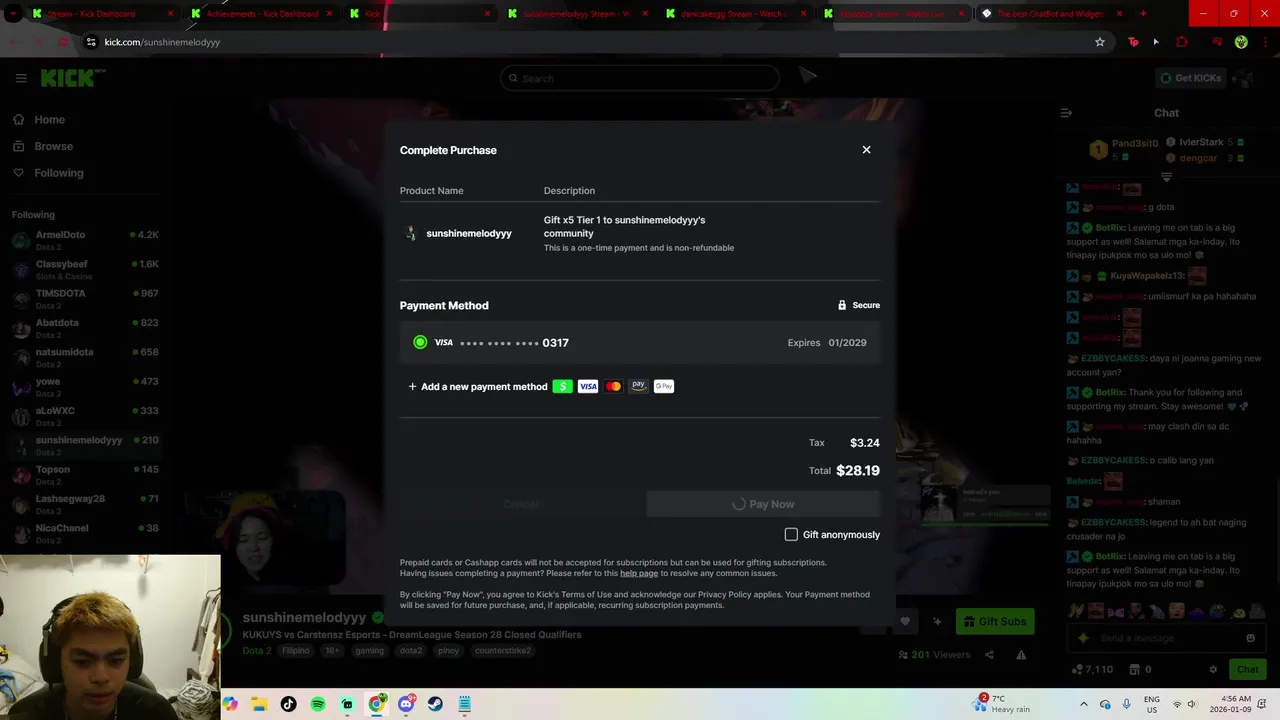Image resolution: width=1280 pixels, height=720 pixels.
Task: Open File Explorer from the taskbar
Action: coord(260,704)
